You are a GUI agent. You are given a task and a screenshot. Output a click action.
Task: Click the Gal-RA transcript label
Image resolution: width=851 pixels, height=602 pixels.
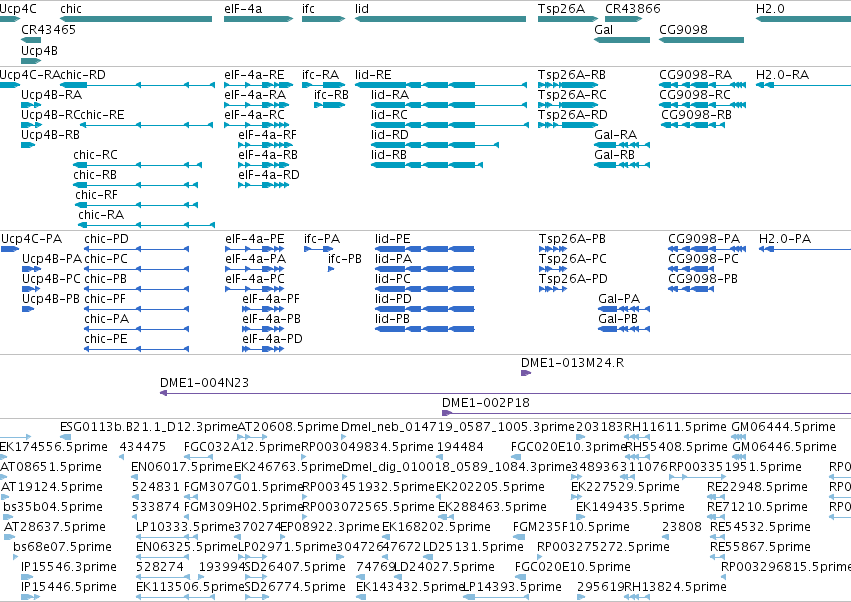tap(616, 135)
